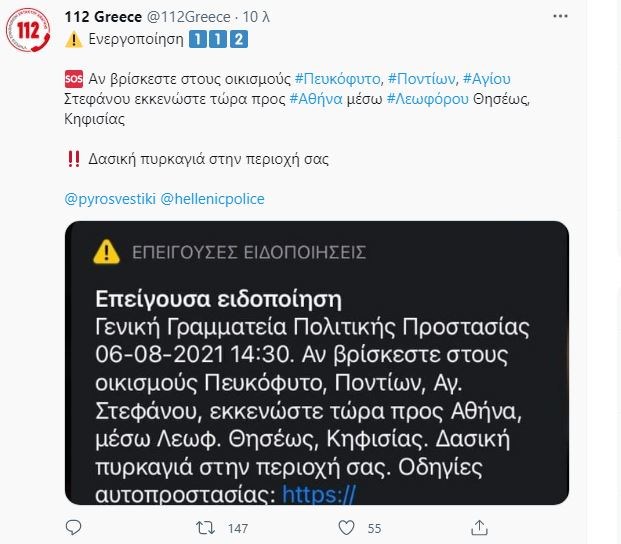This screenshot has width=621, height=544.
Task: Click the reply speech bubble icon
Action: pos(74,526)
